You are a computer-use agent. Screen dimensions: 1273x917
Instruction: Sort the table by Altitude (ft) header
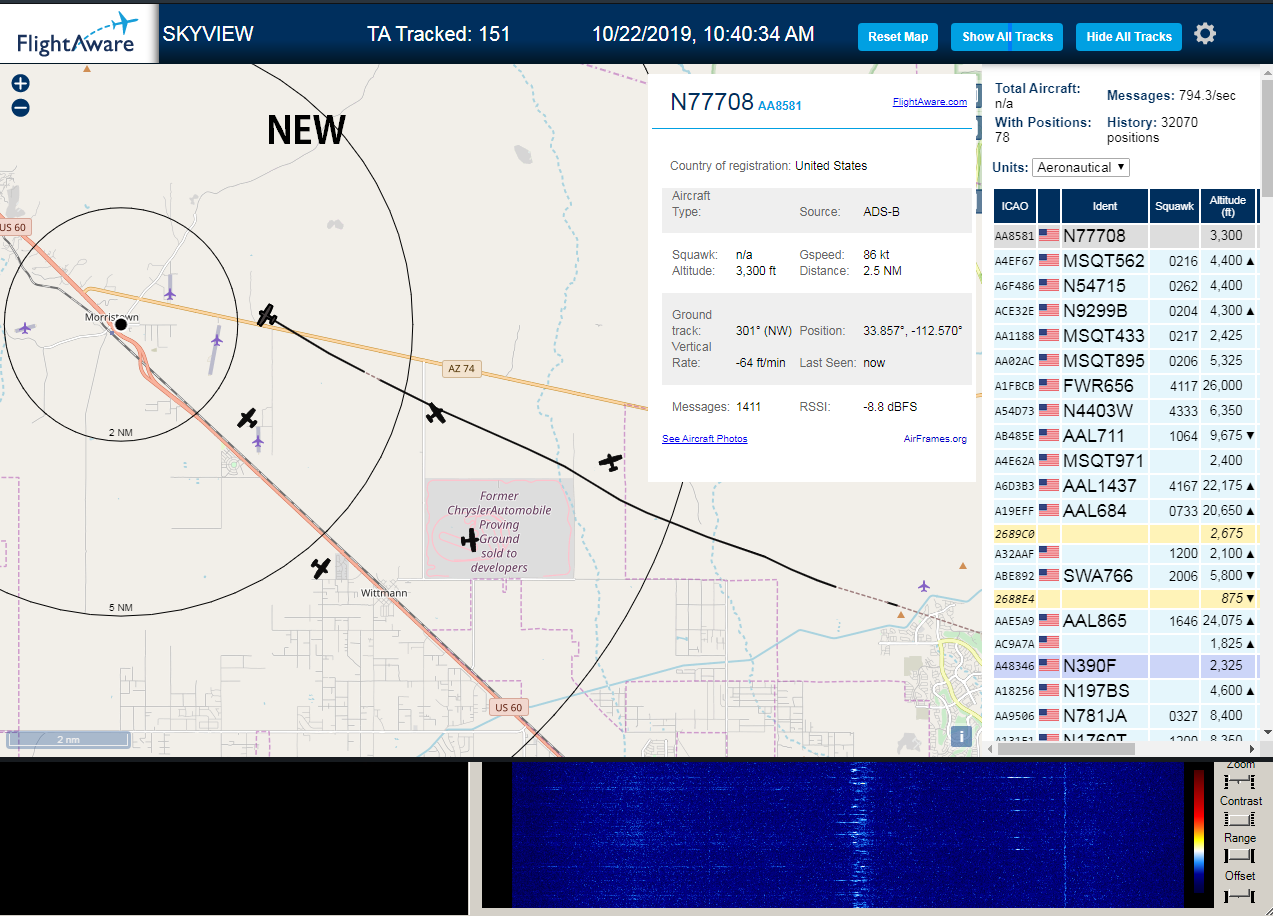click(x=1227, y=206)
